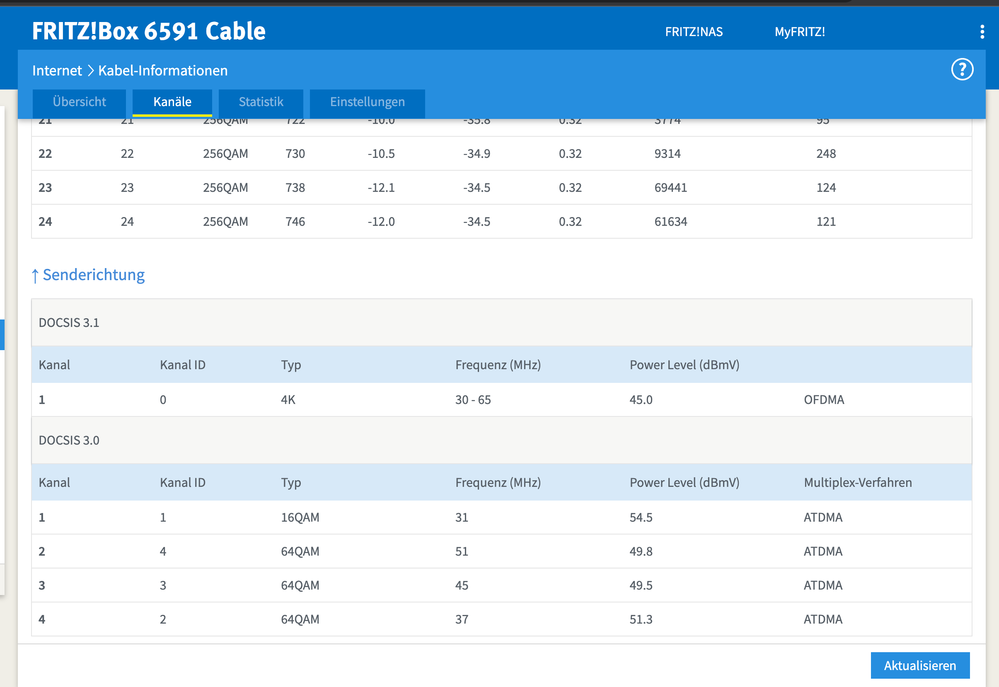Select the DOCSIS 3.1 section header
This screenshot has width=999, height=687.
tap(69, 323)
